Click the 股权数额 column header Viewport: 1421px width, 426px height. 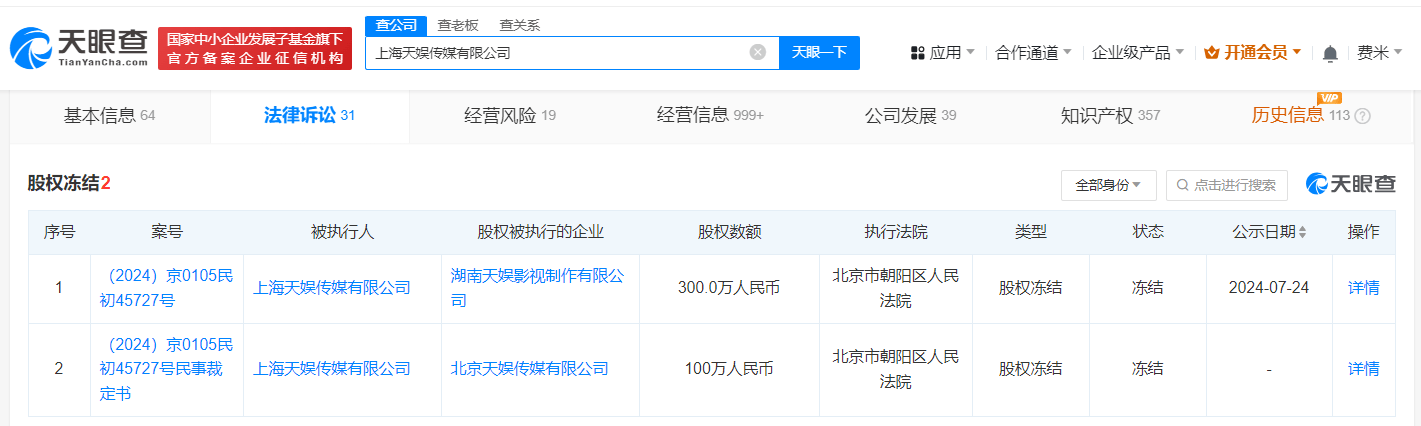coord(729,232)
